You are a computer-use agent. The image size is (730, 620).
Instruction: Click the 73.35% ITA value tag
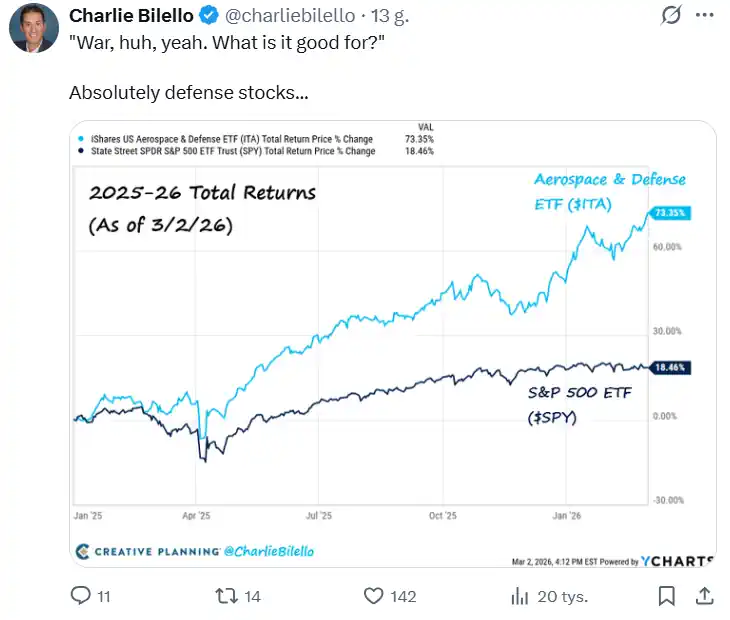667,213
